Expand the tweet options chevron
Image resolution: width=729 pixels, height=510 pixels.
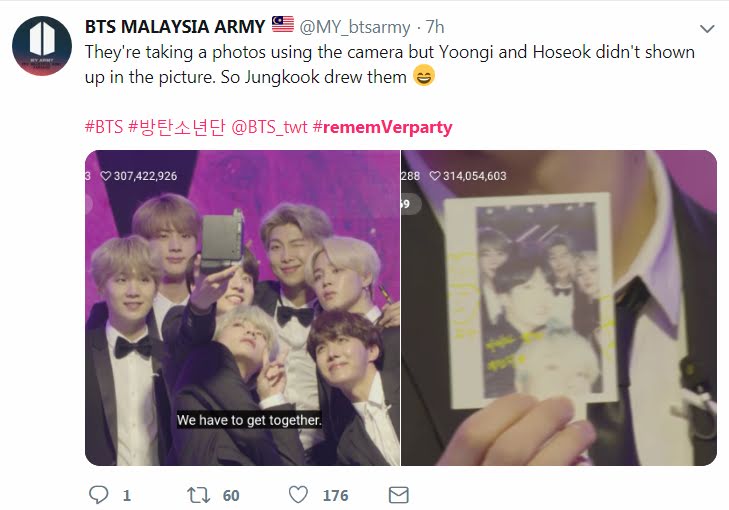click(707, 29)
